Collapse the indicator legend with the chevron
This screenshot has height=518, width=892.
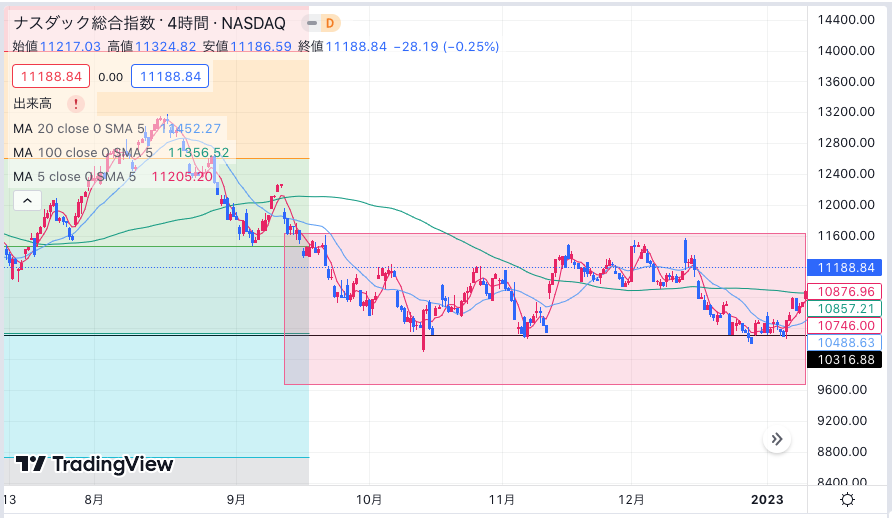27,201
